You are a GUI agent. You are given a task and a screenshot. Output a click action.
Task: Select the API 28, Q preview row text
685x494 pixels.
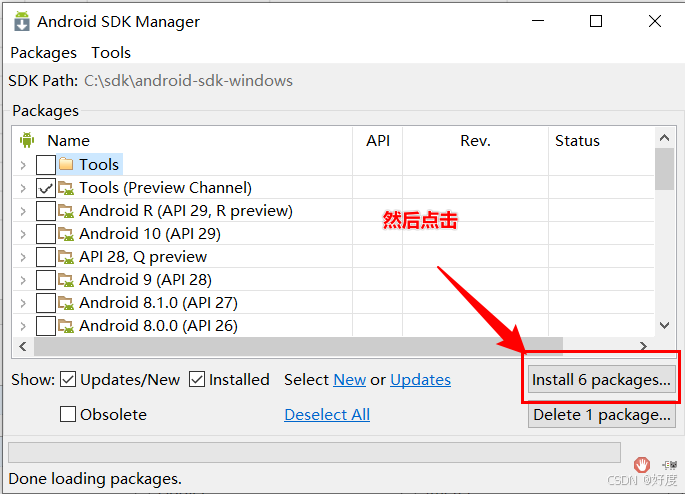(143, 257)
